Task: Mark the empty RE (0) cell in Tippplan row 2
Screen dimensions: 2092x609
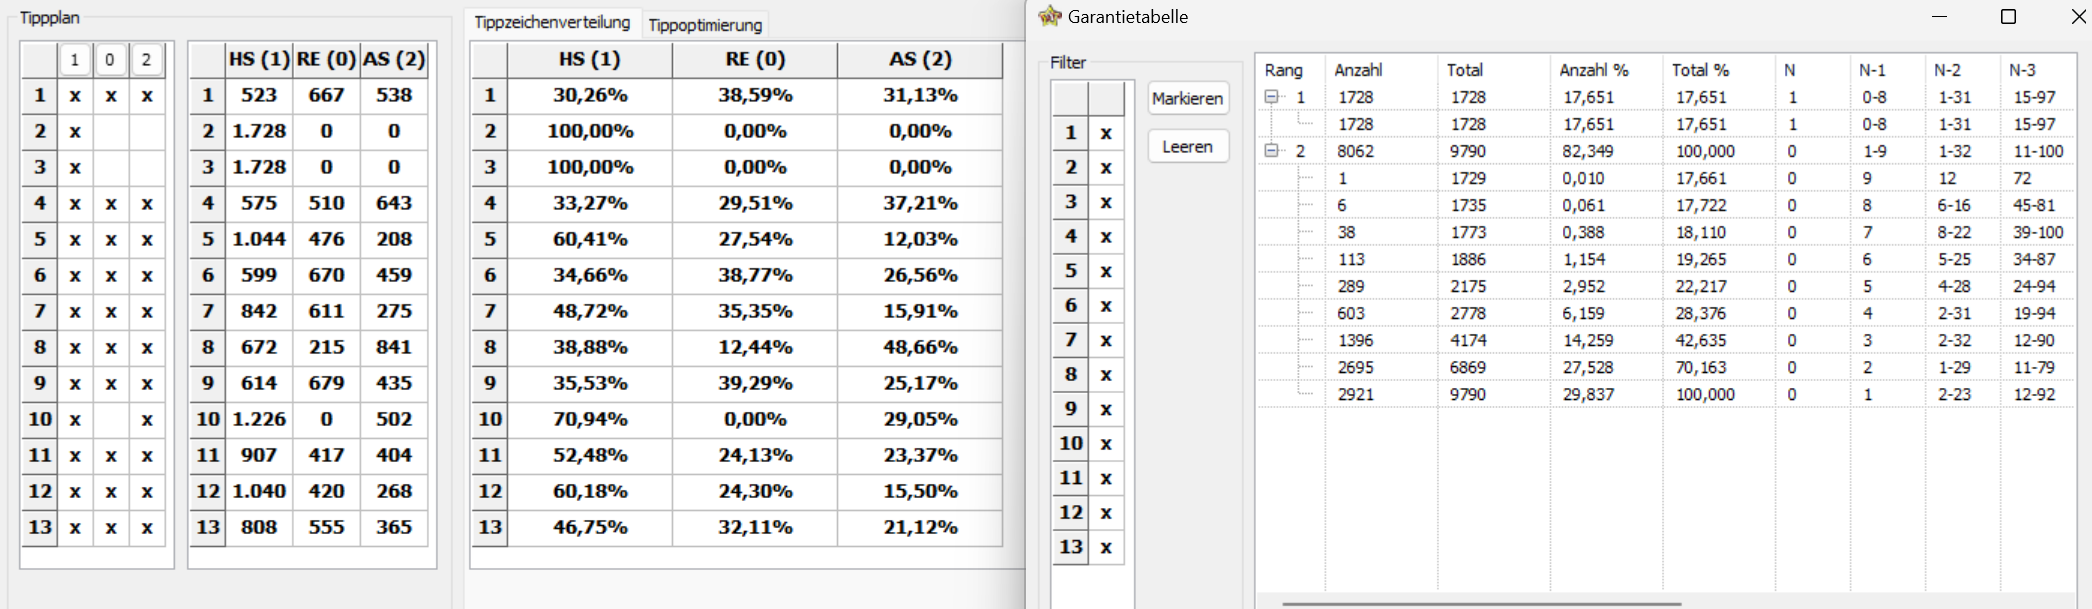Action: click(111, 131)
